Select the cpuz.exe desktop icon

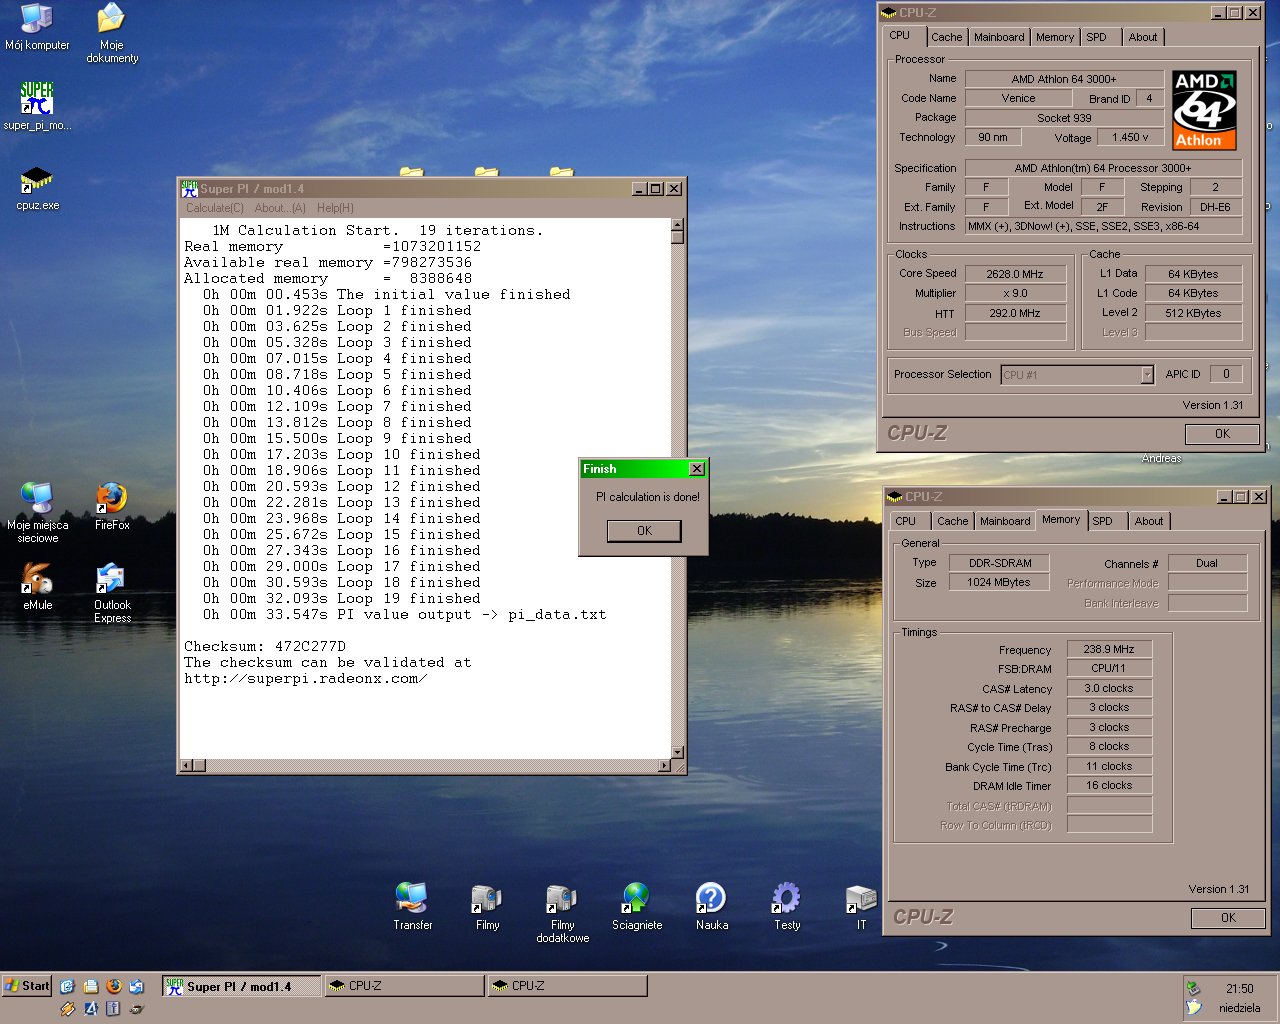click(37, 188)
